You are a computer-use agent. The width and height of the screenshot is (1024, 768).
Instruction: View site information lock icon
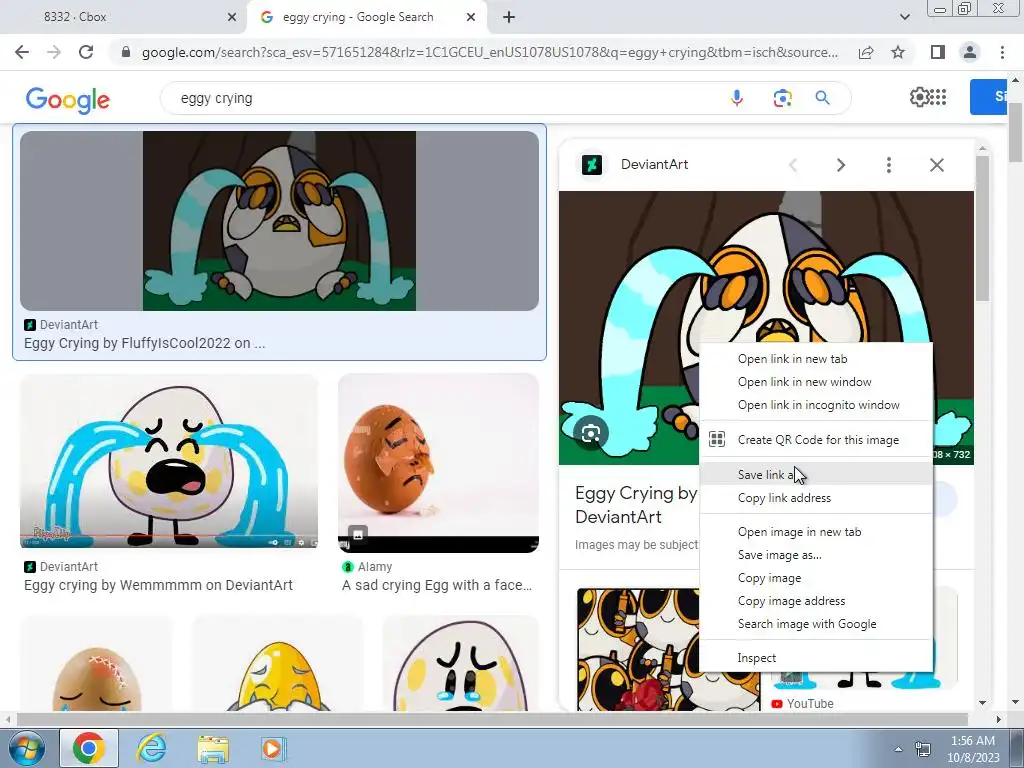(126, 52)
